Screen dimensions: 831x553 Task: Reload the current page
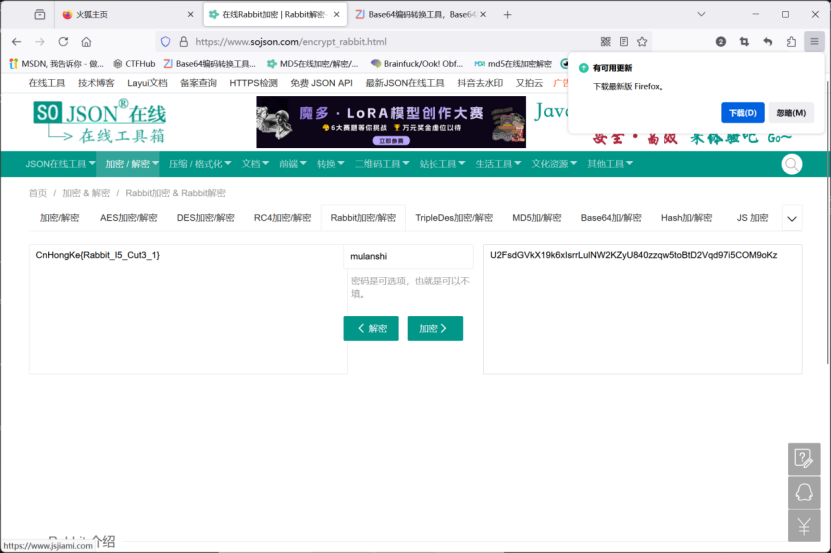(63, 42)
